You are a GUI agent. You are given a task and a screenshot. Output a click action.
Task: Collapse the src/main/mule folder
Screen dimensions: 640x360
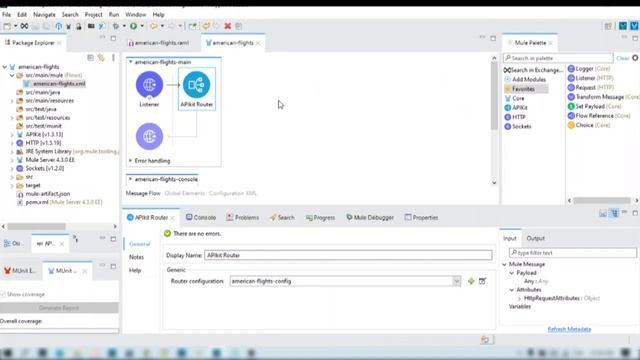click(x=12, y=76)
